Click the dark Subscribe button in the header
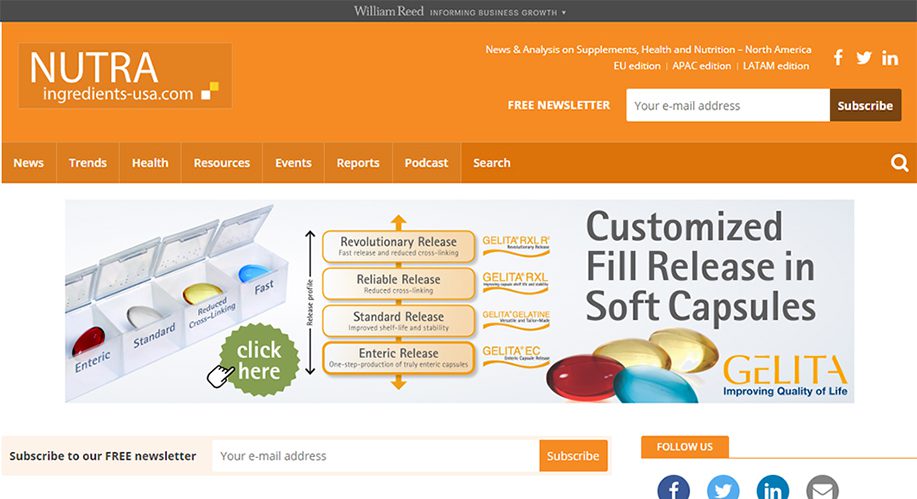This screenshot has height=499, width=917. [865, 105]
